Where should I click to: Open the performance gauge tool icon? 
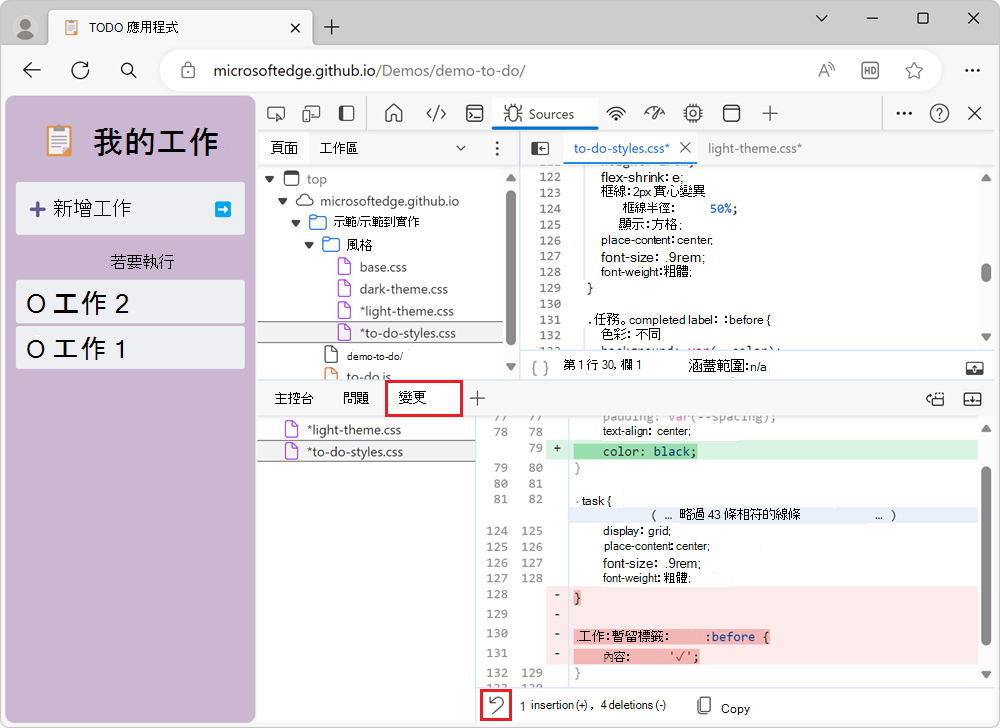point(653,113)
